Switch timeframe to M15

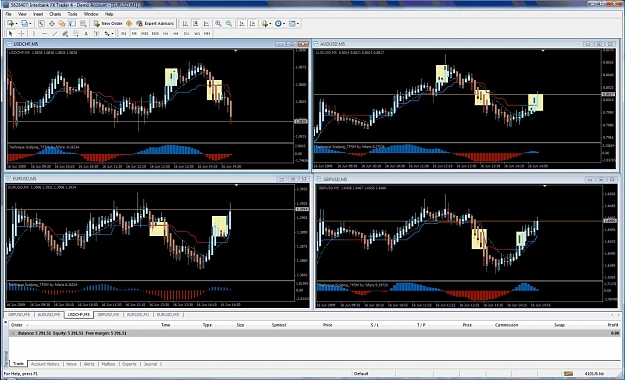145,33
